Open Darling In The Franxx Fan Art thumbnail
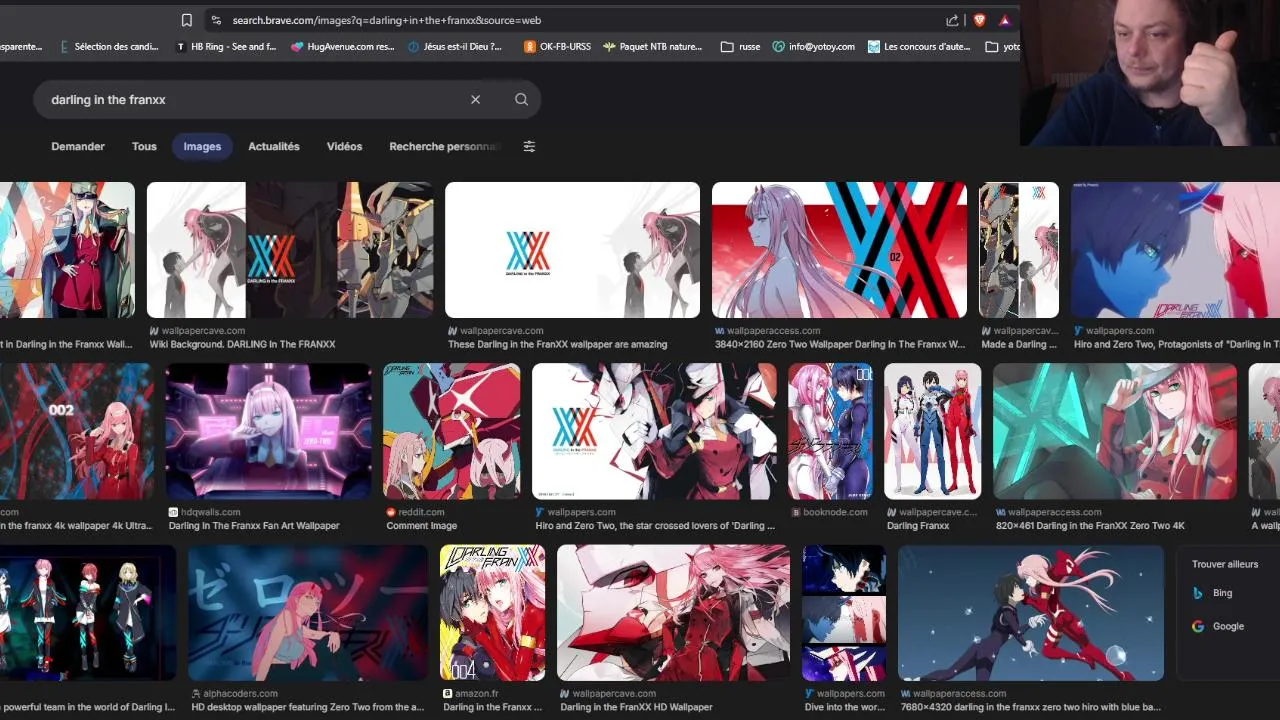This screenshot has width=1280, height=720. tap(268, 431)
